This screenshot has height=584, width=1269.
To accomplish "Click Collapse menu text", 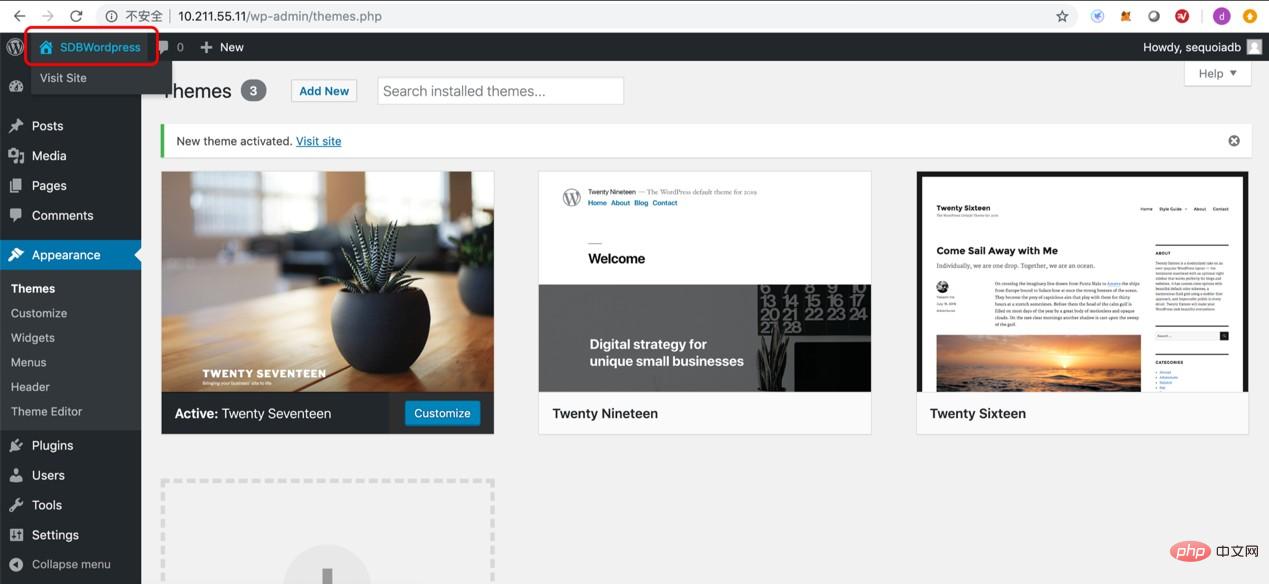I will (x=71, y=564).
